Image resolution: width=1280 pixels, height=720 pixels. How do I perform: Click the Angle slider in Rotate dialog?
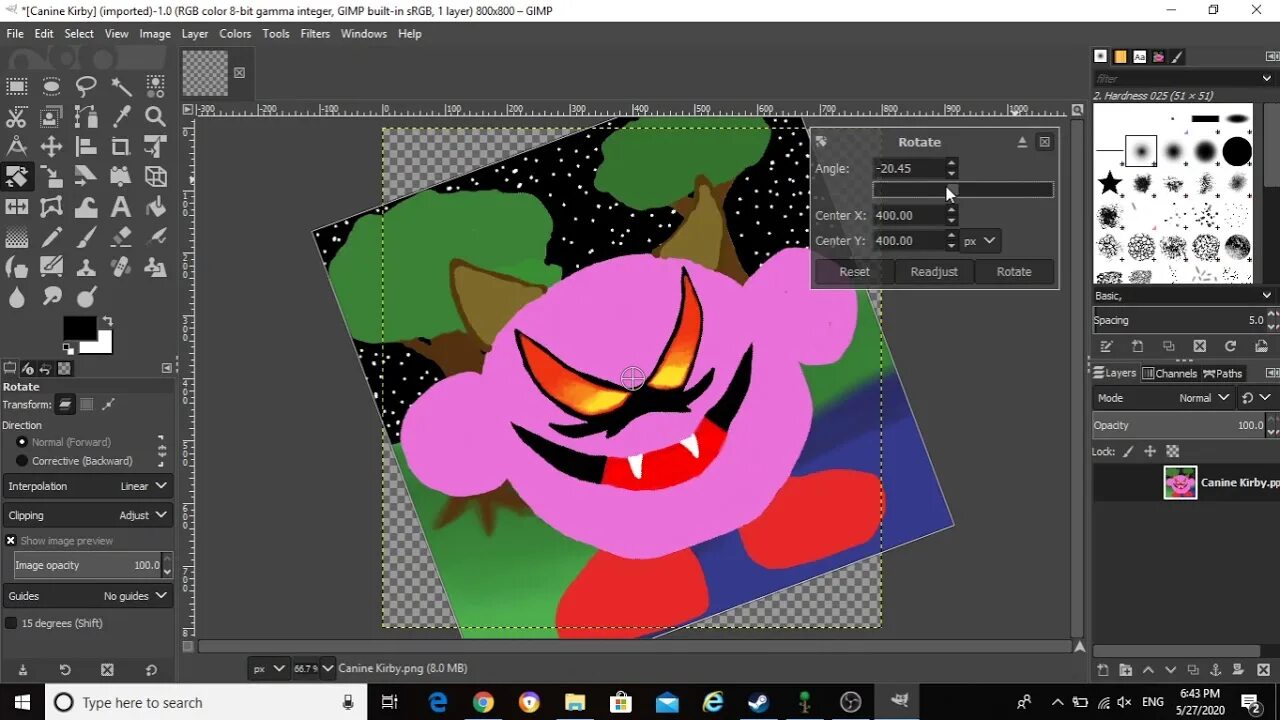pyautogui.click(x=963, y=190)
